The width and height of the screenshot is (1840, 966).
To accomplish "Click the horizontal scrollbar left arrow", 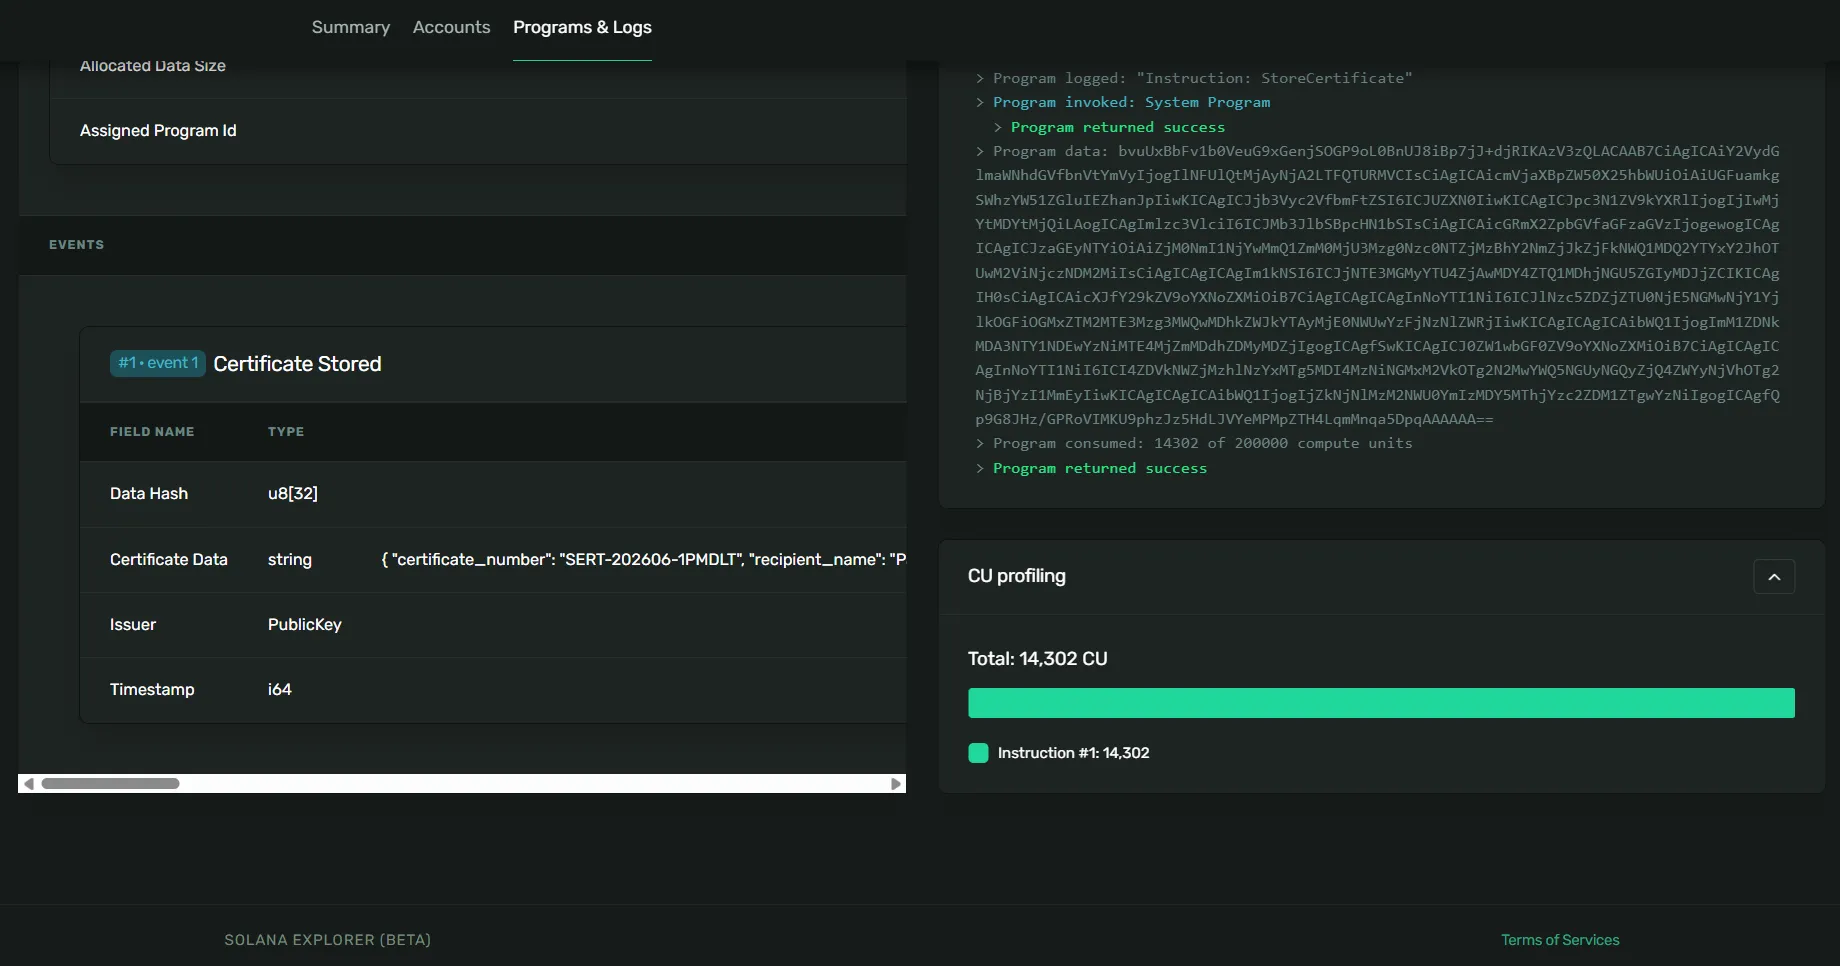I will 29,784.
